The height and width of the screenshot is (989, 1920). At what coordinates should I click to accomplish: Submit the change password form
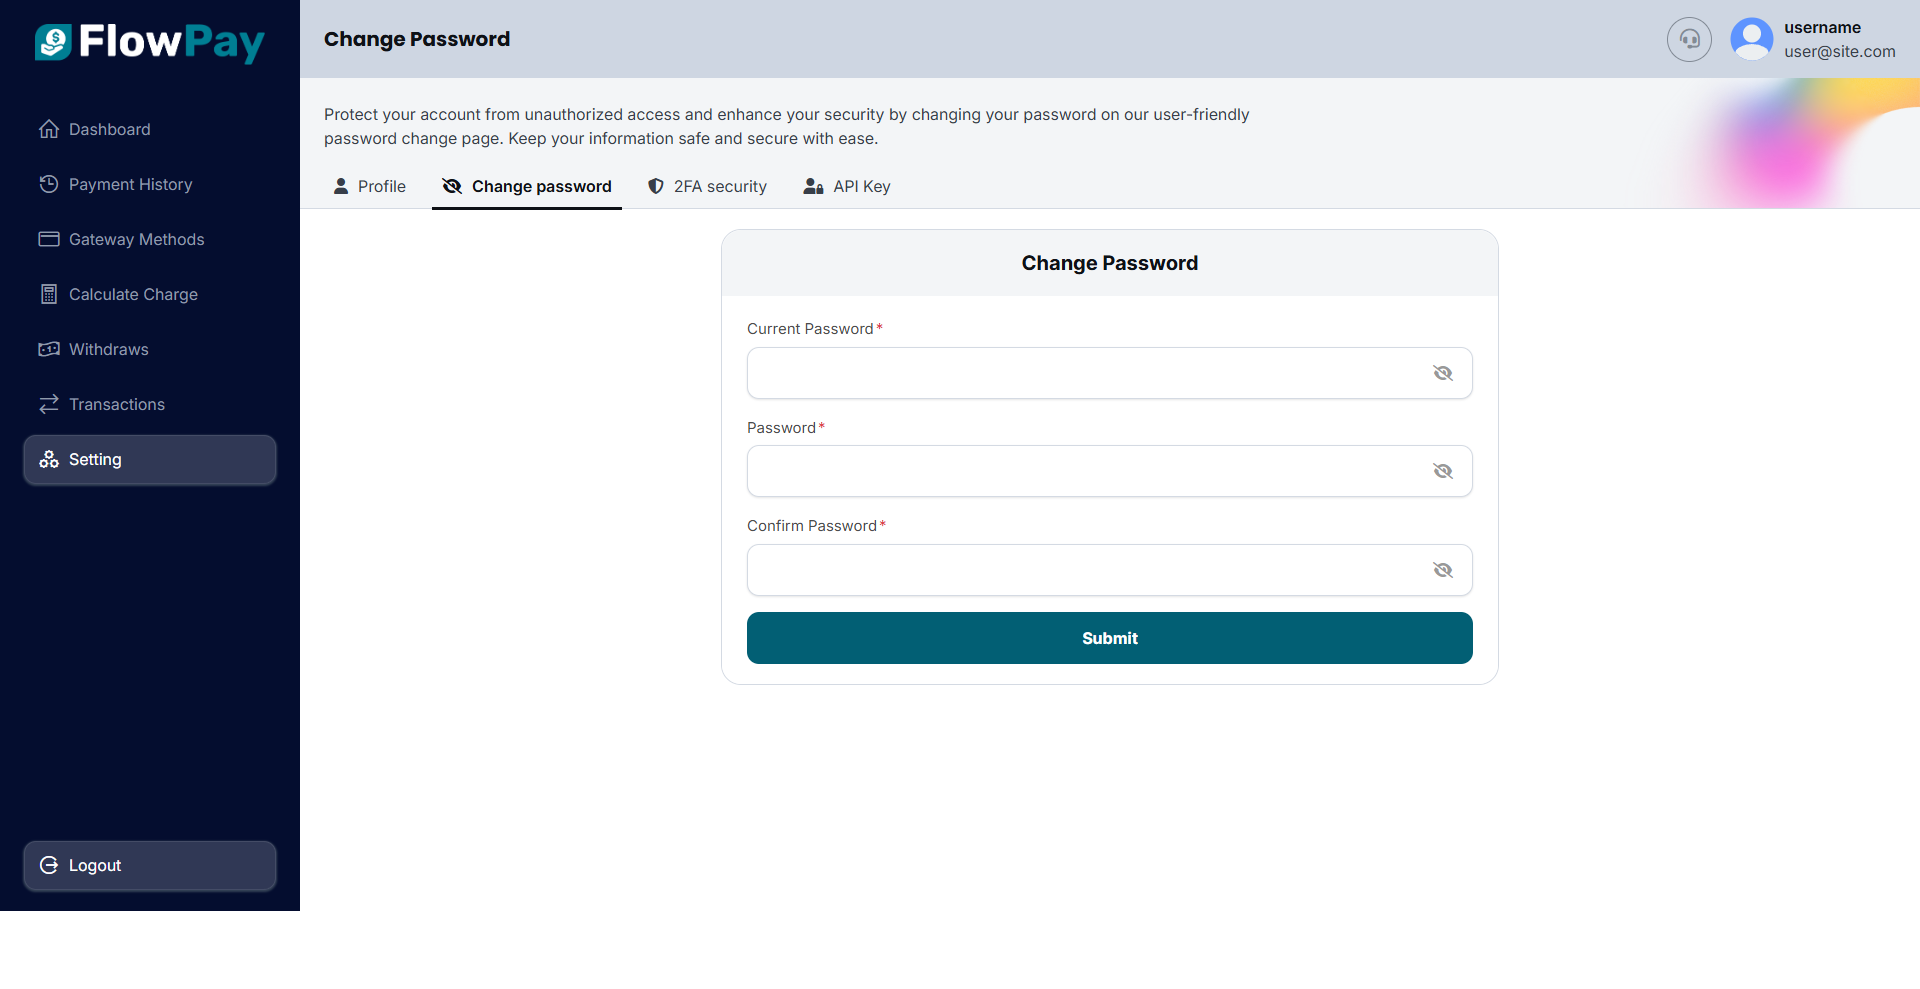[x=1109, y=638]
